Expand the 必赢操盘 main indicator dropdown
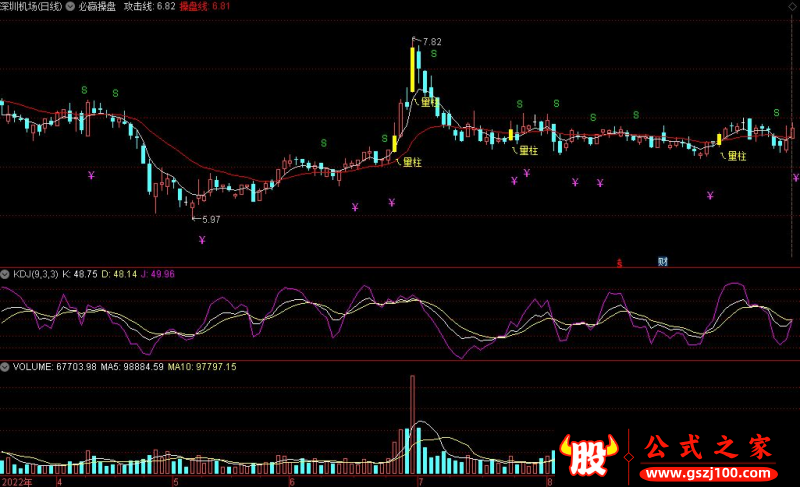800x487 pixels. point(70,6)
